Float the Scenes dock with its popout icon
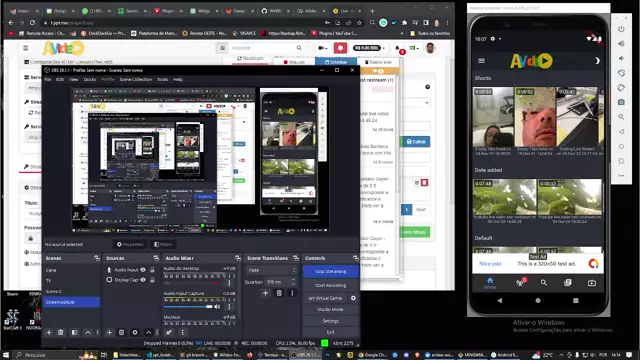 pos(97,258)
